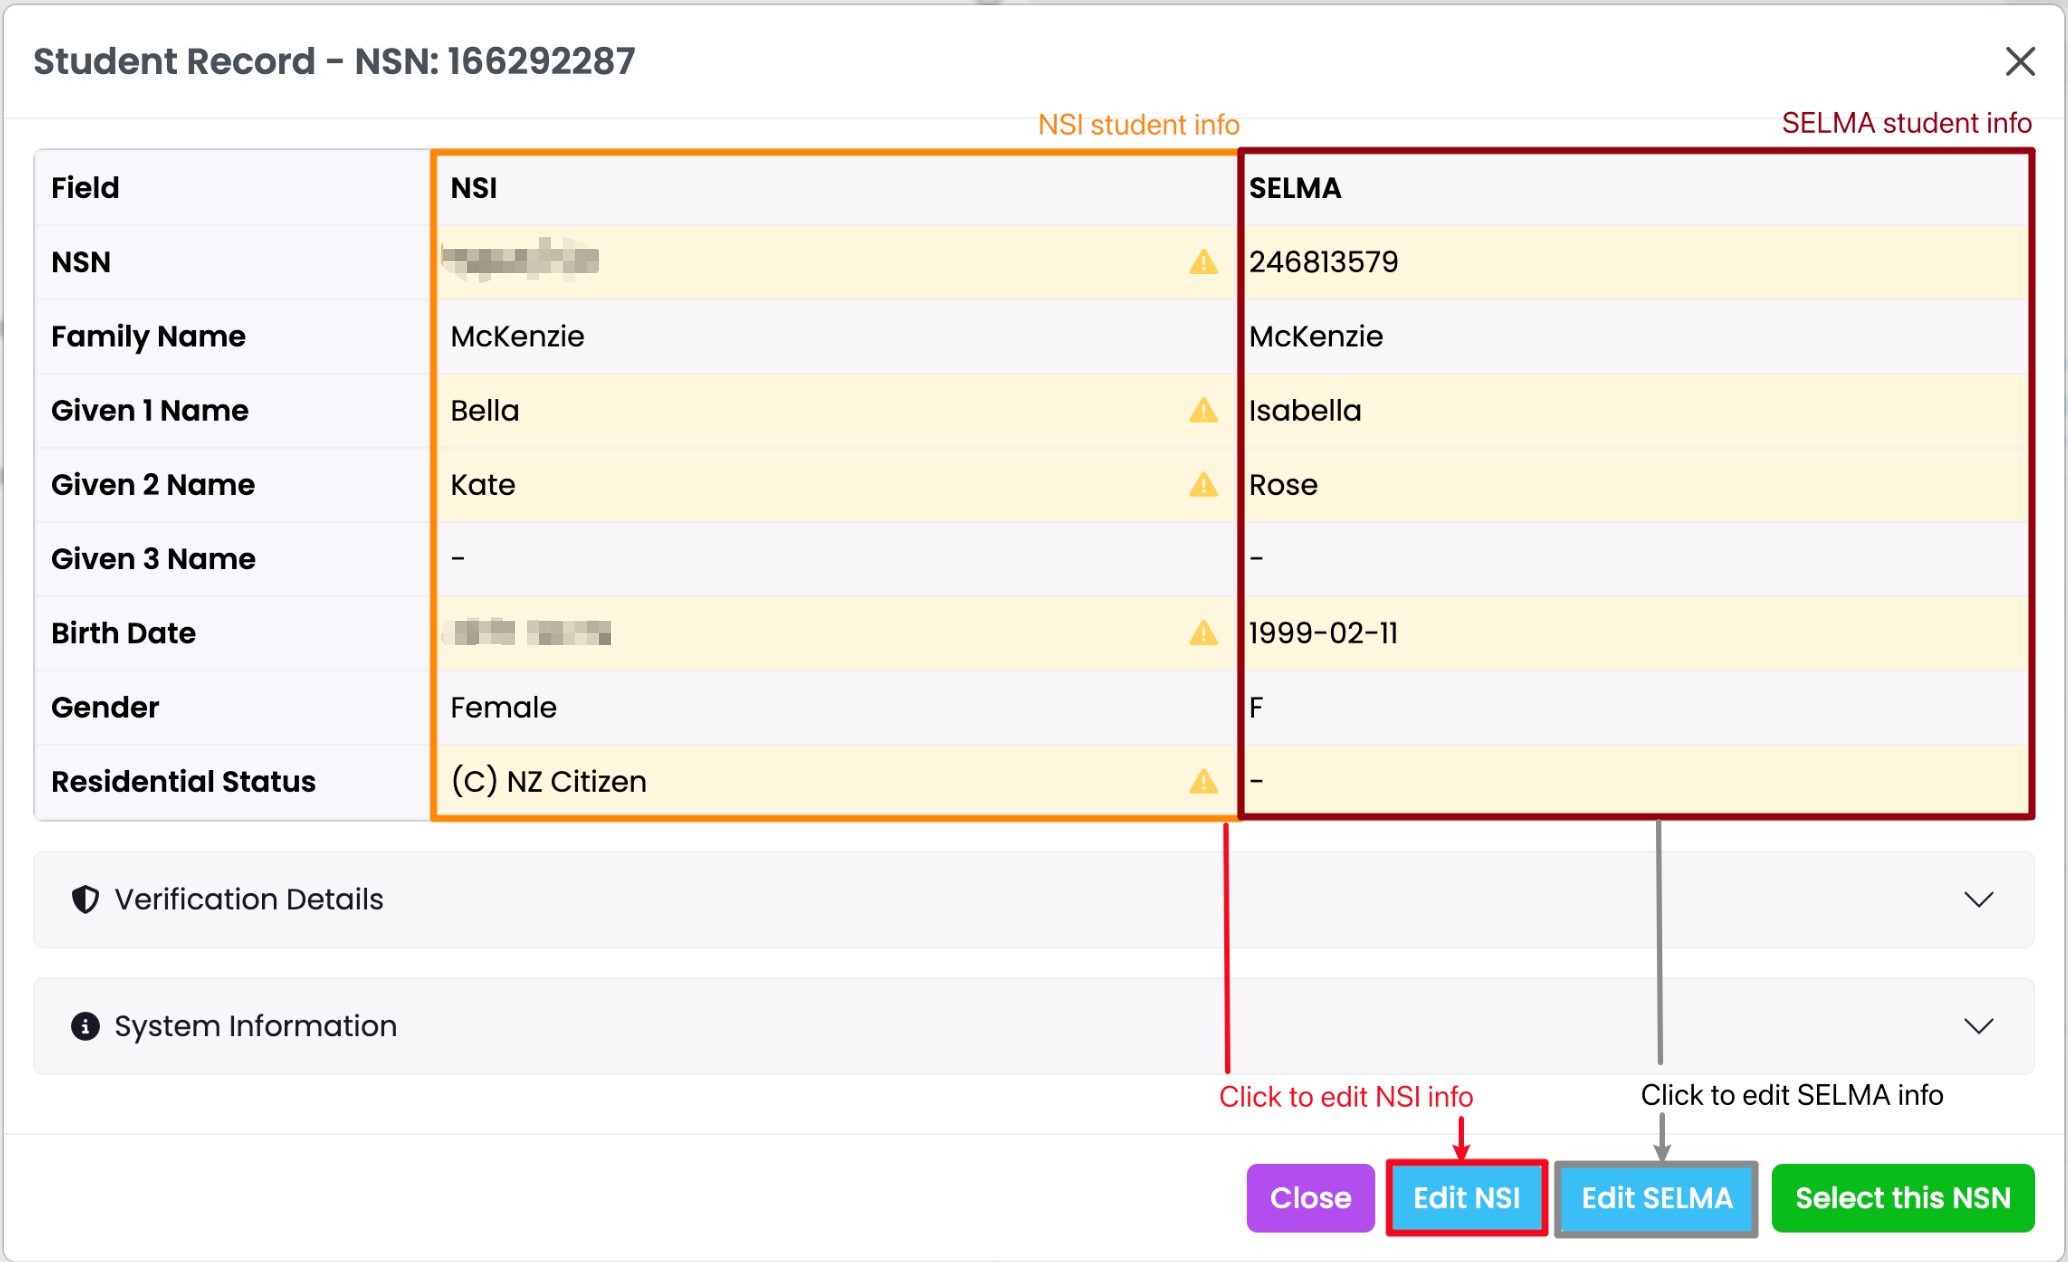Close dialog with the X icon

[x=2020, y=62]
